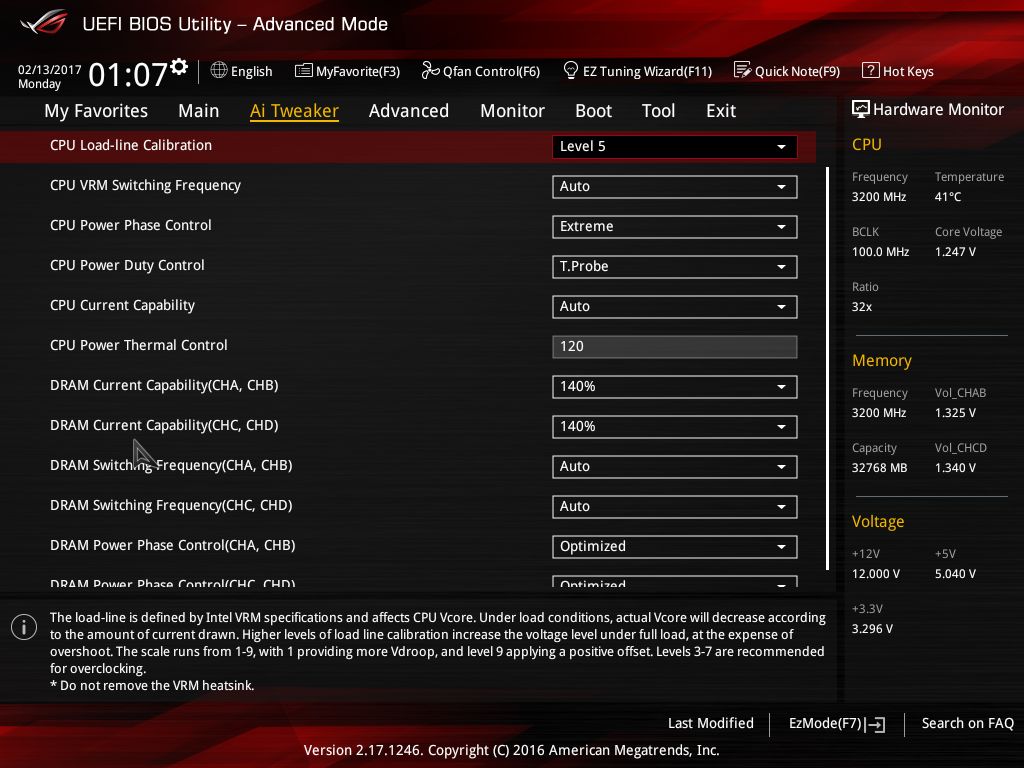Click CPU Power Thermal Control field 120
1024x768 pixels.
[675, 346]
